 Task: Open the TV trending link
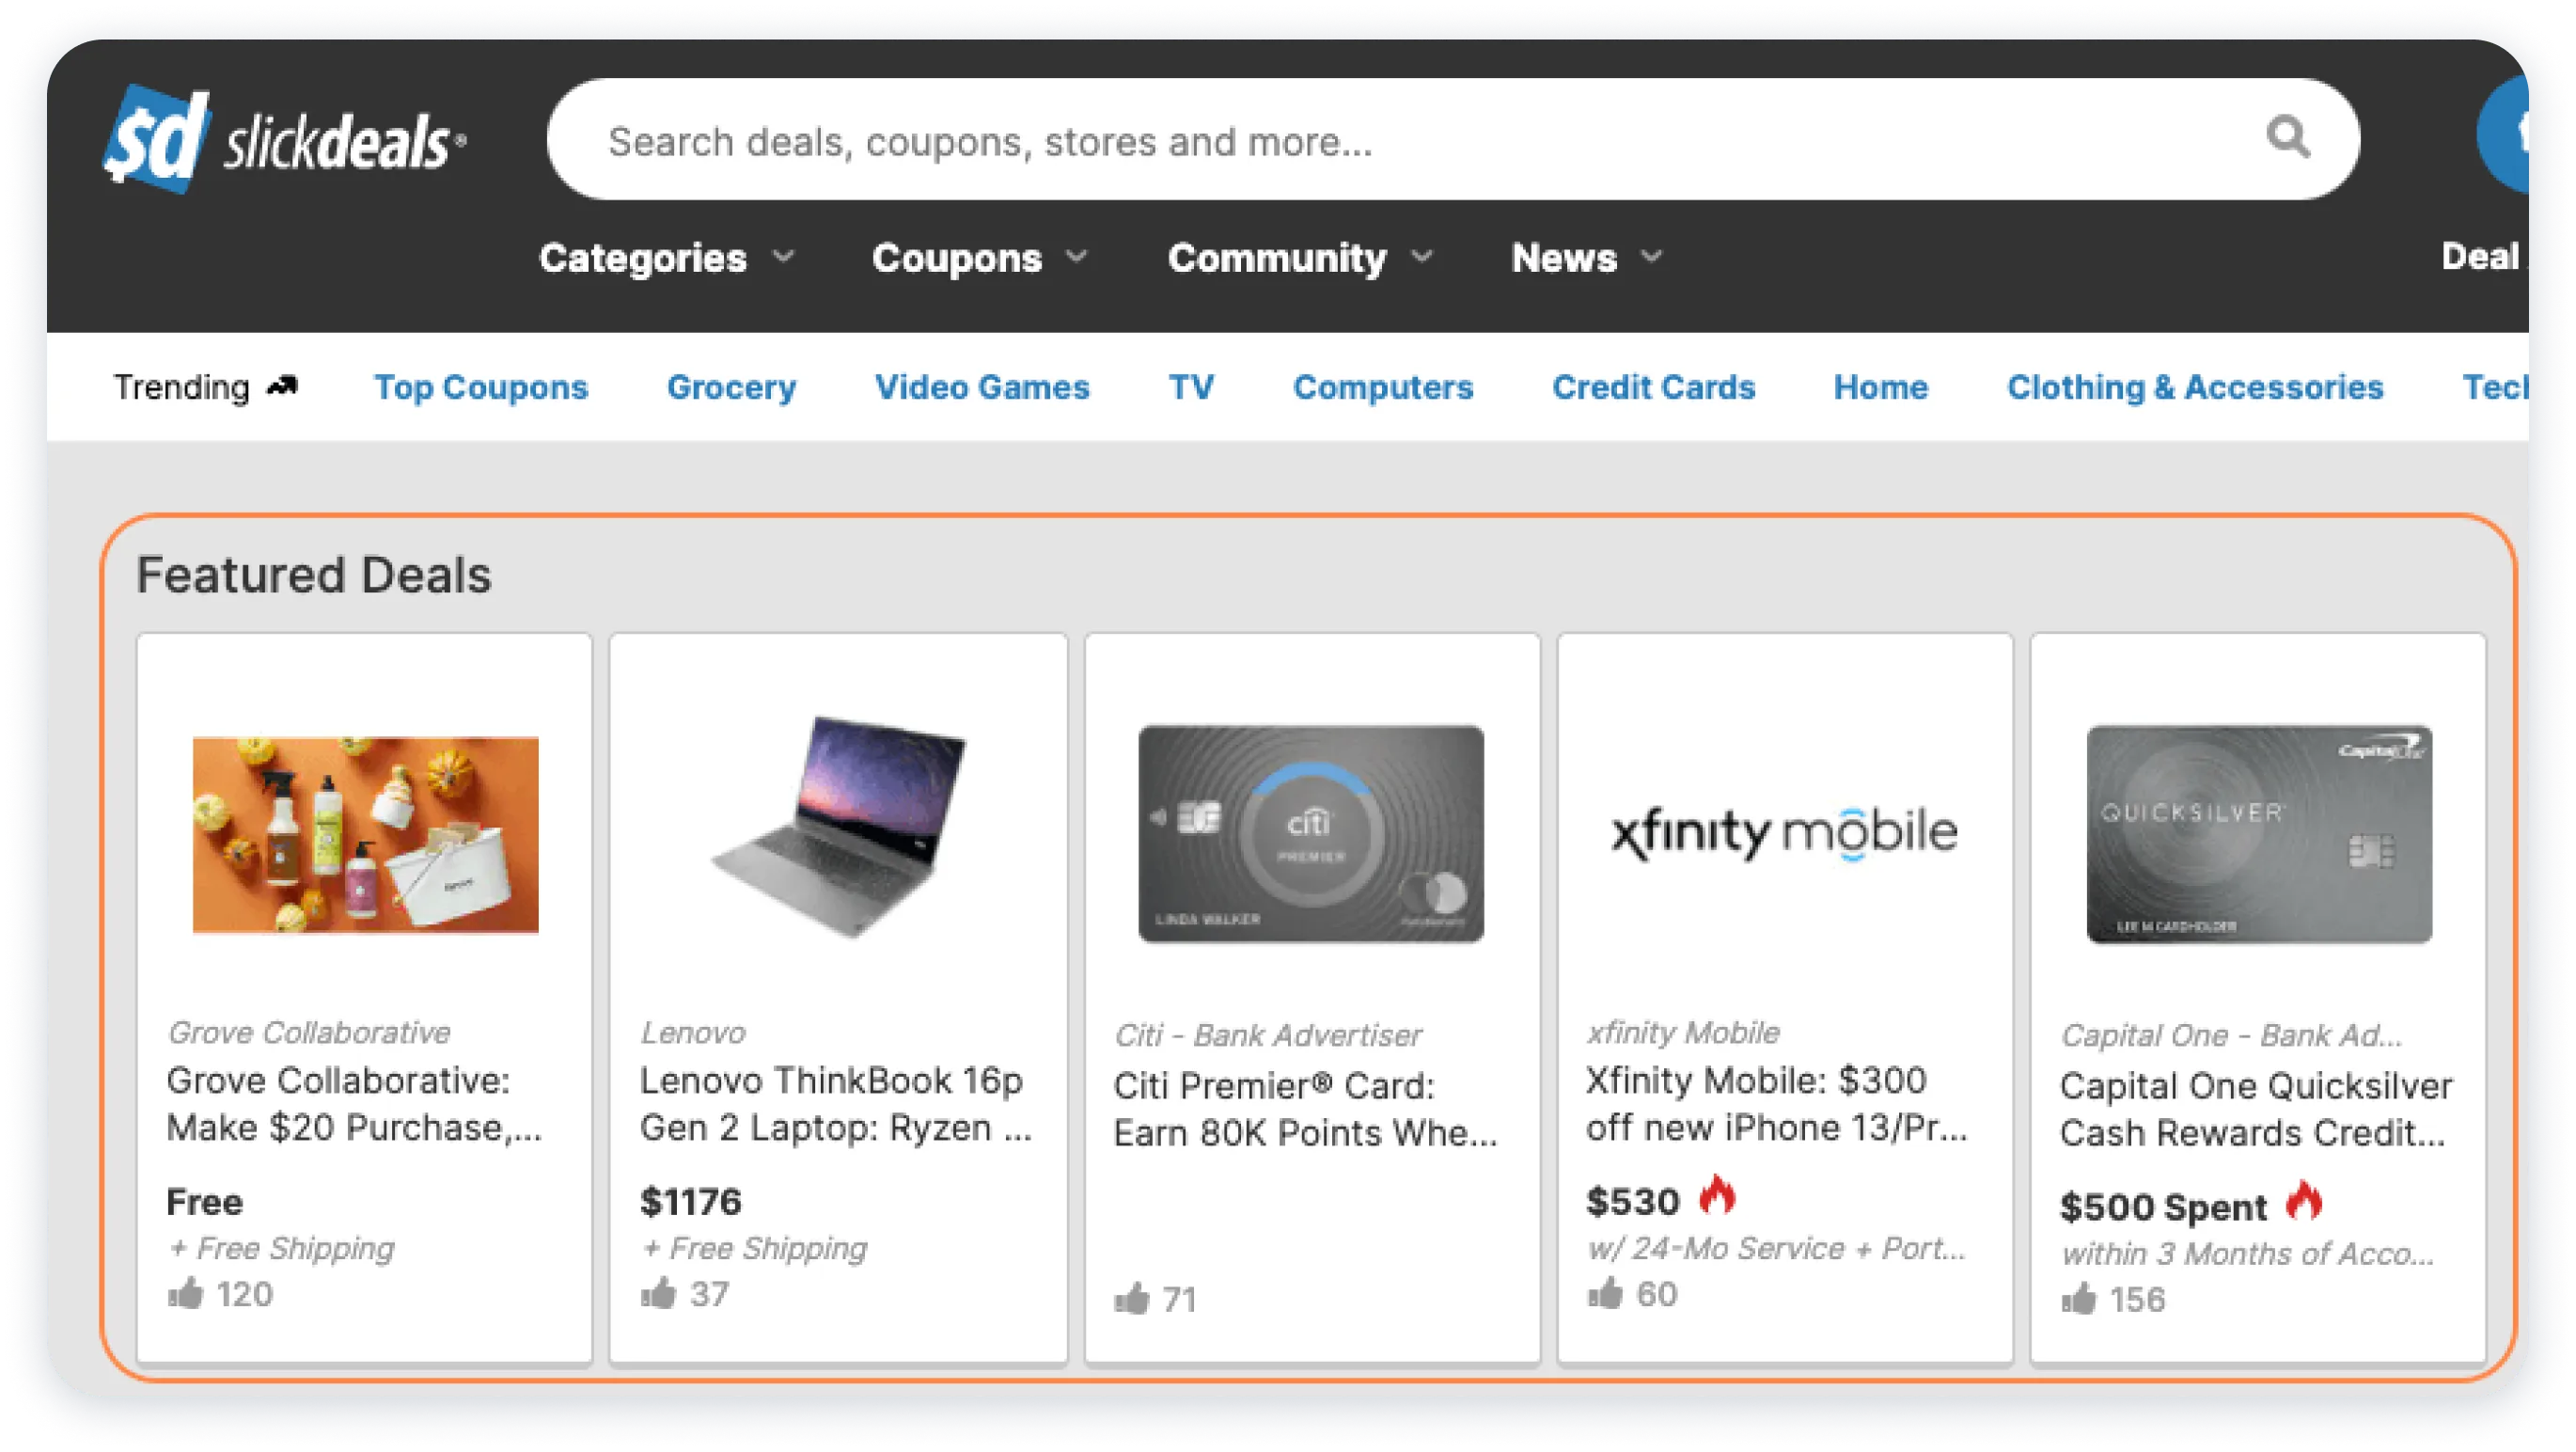click(x=1192, y=387)
